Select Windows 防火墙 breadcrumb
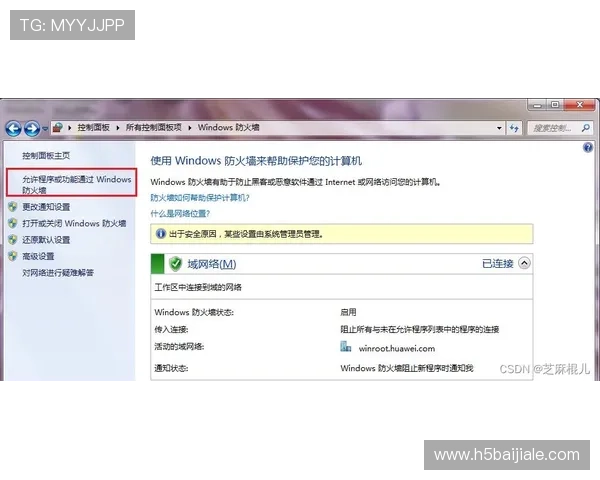The height and width of the screenshot is (480, 600). coord(228,127)
